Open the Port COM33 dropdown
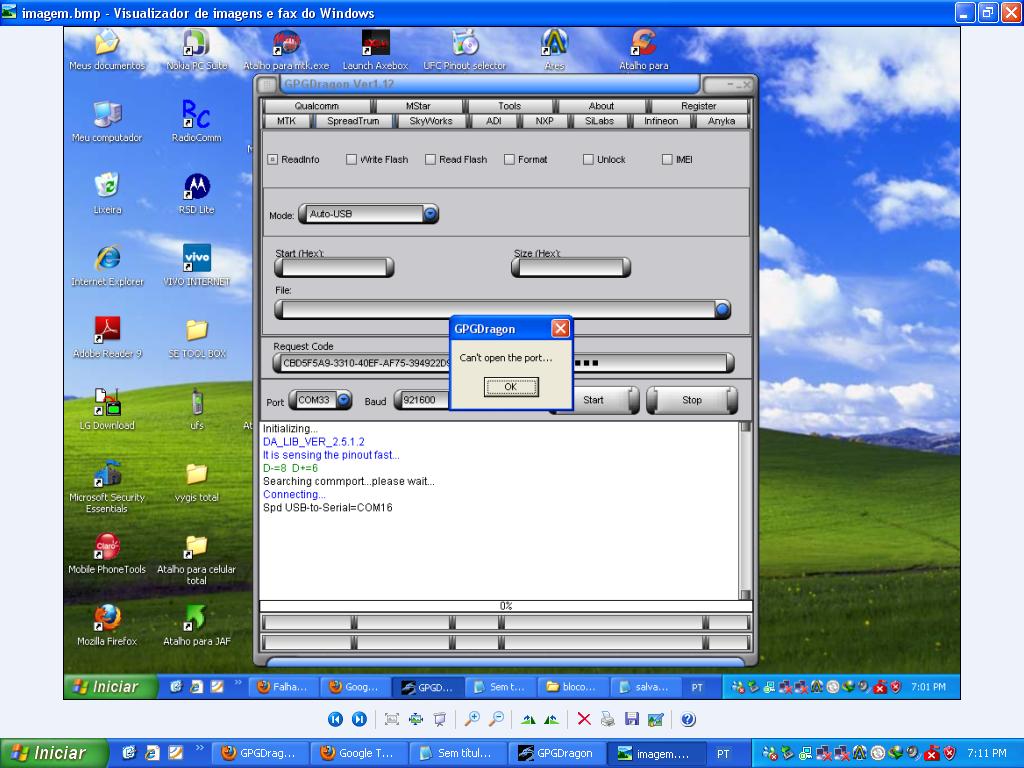Viewport: 1024px width, 768px height. coord(344,400)
